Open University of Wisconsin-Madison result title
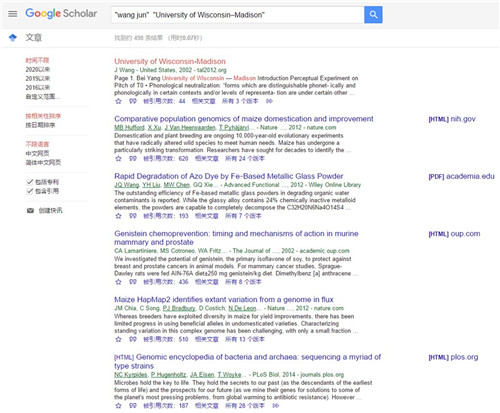Viewport: 500px width, 413px height. 170,61
